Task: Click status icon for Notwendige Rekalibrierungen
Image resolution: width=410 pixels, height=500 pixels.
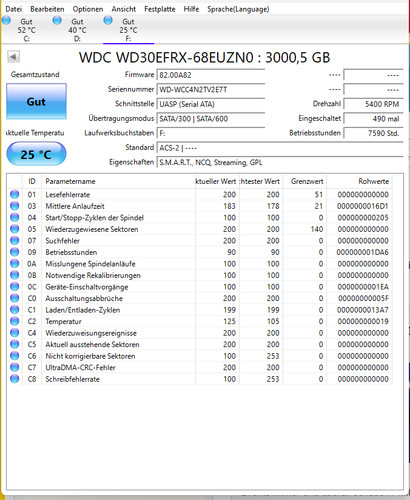Action: point(14,275)
